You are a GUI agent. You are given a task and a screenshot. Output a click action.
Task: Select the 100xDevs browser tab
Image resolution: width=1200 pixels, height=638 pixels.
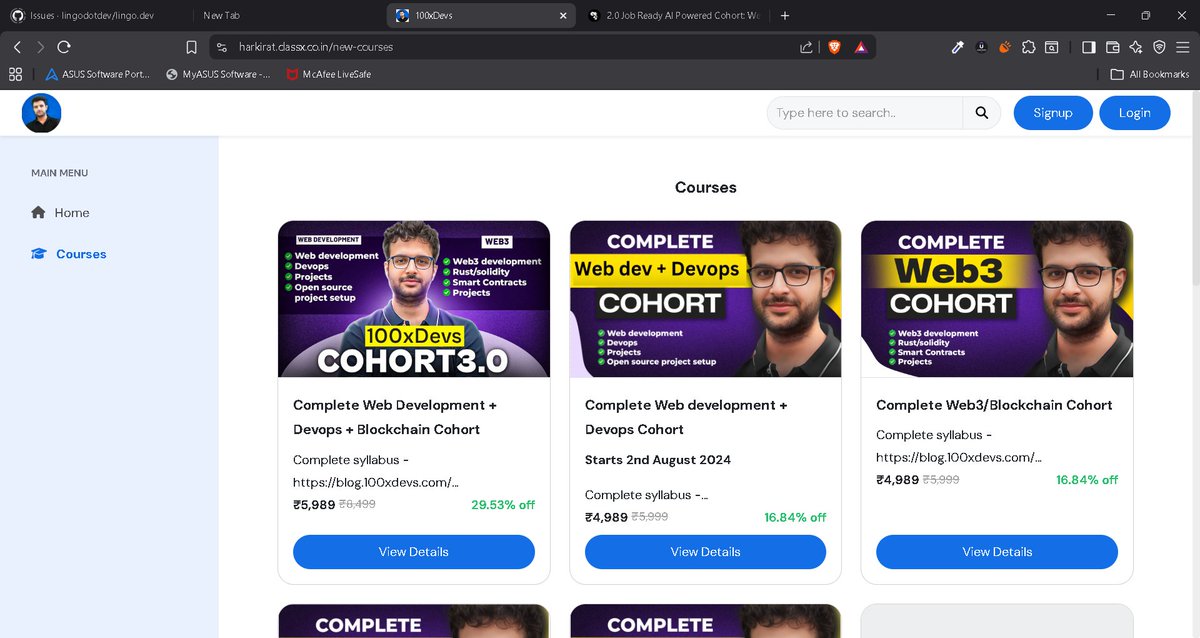[x=480, y=16]
